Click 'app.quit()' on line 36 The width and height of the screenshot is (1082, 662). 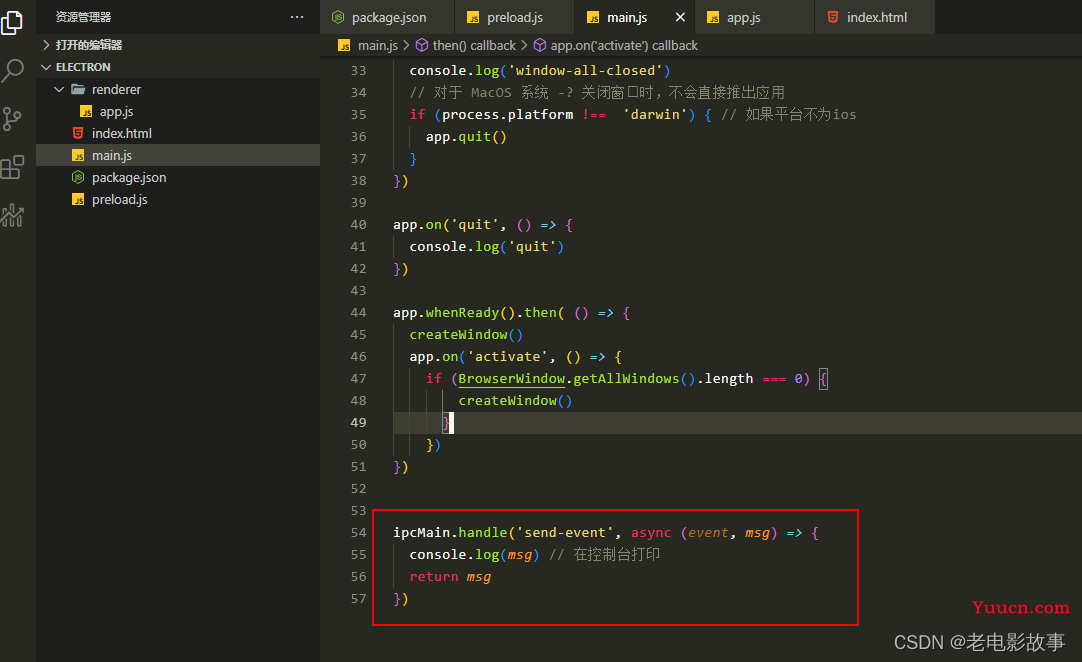(466, 137)
